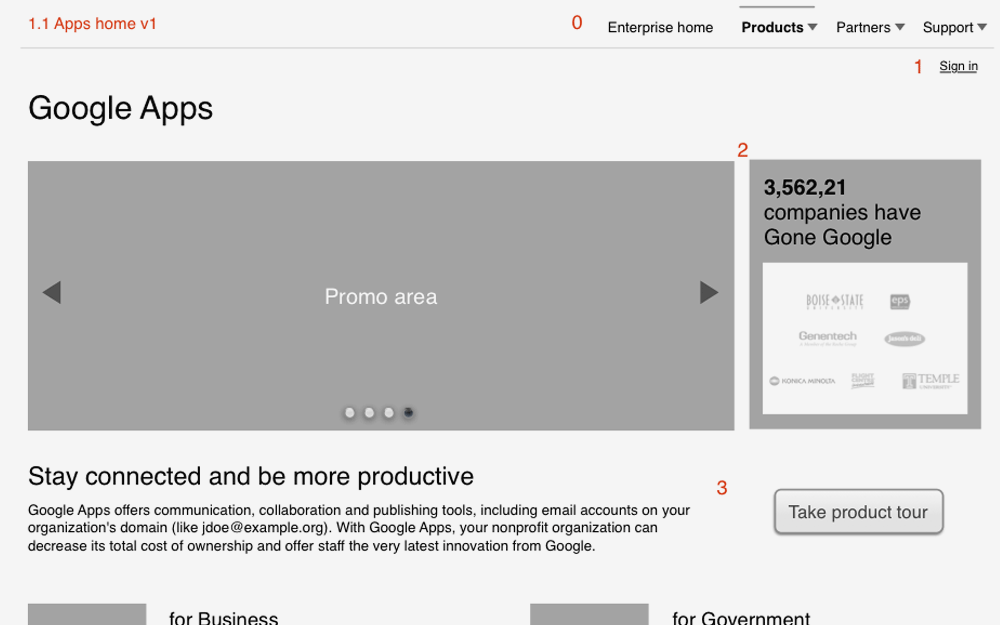Image resolution: width=1000 pixels, height=625 pixels.
Task: Select the first promo carousel dot
Action: point(349,412)
